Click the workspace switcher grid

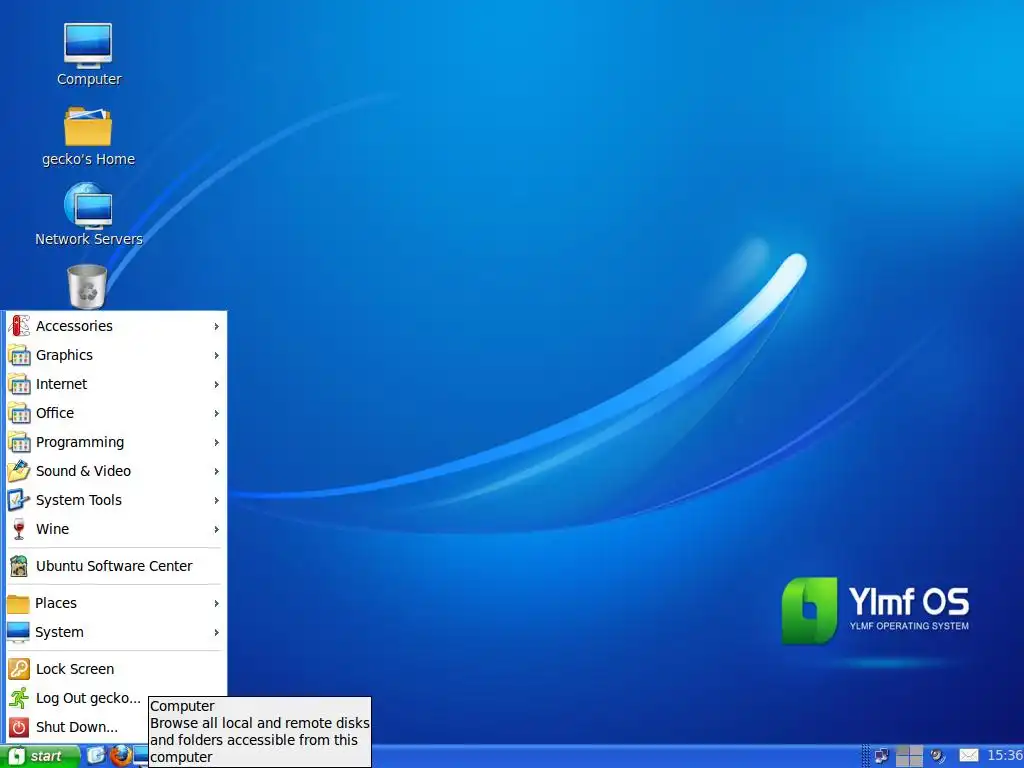[909, 756]
